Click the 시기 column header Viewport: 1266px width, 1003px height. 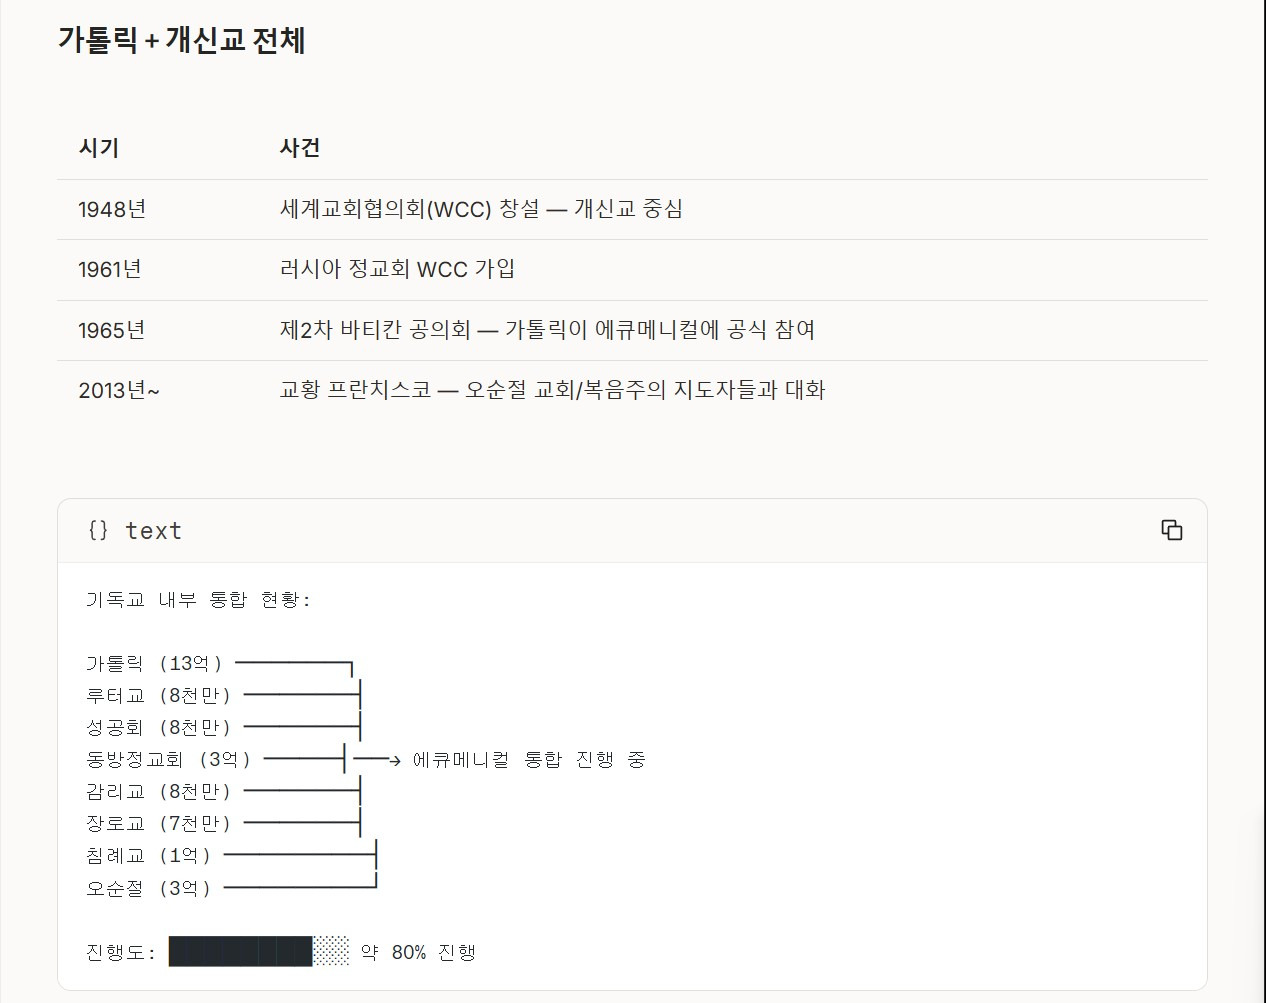point(99,148)
